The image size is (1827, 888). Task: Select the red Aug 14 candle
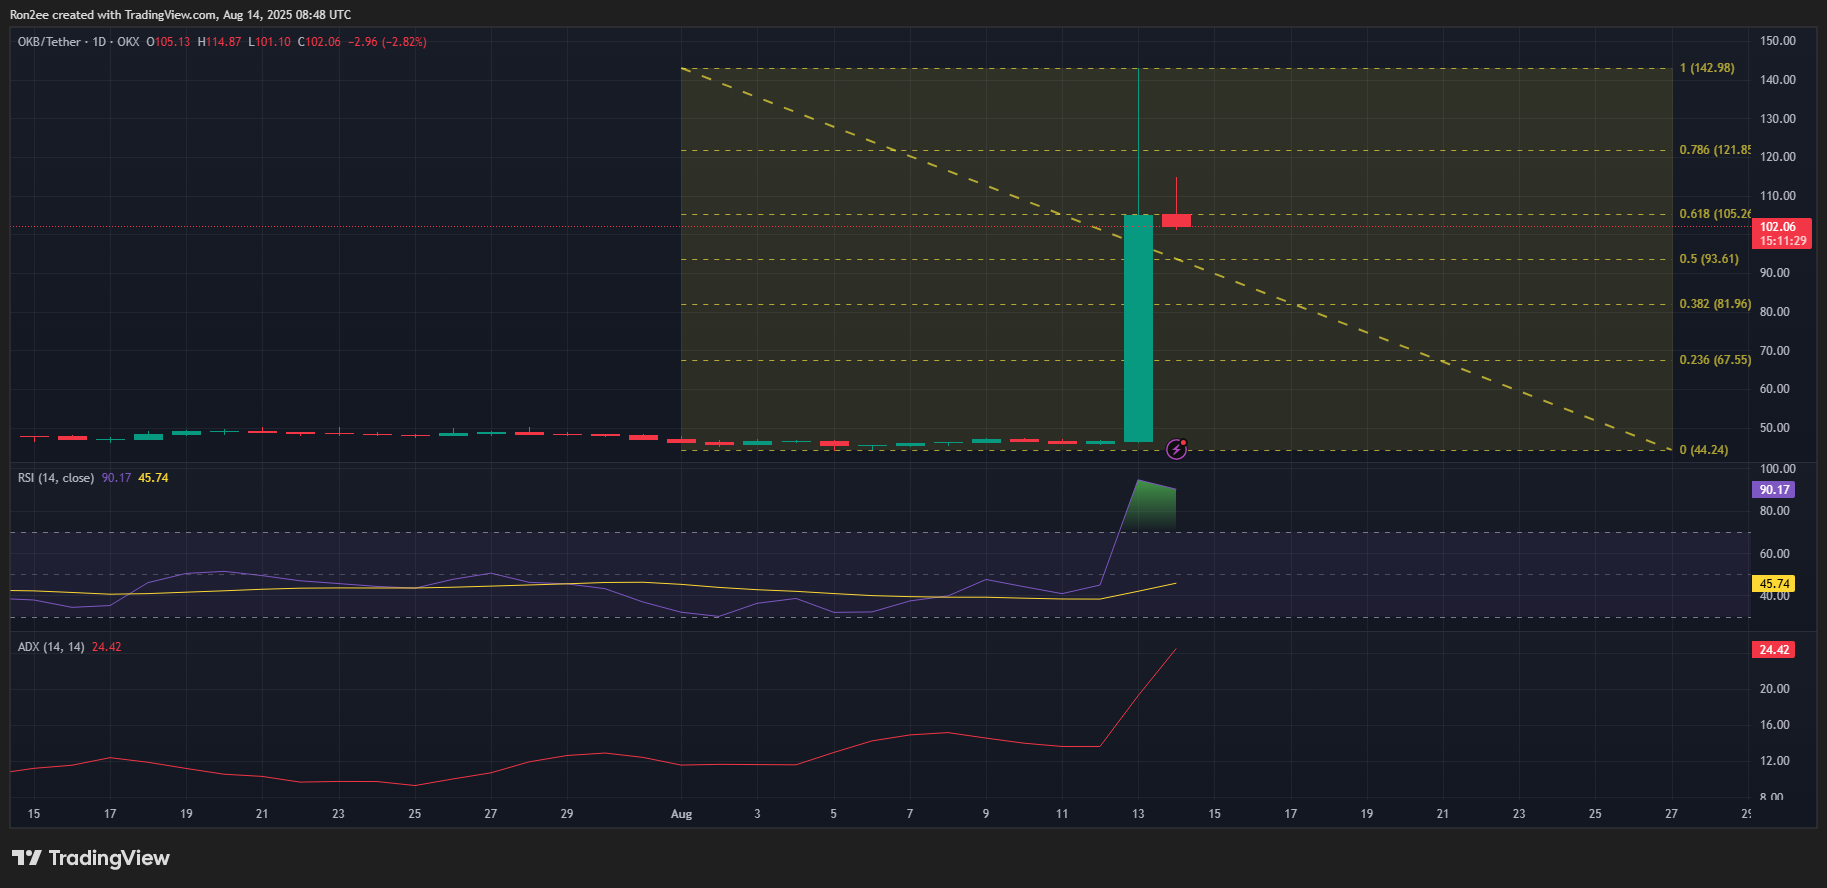click(x=1176, y=220)
